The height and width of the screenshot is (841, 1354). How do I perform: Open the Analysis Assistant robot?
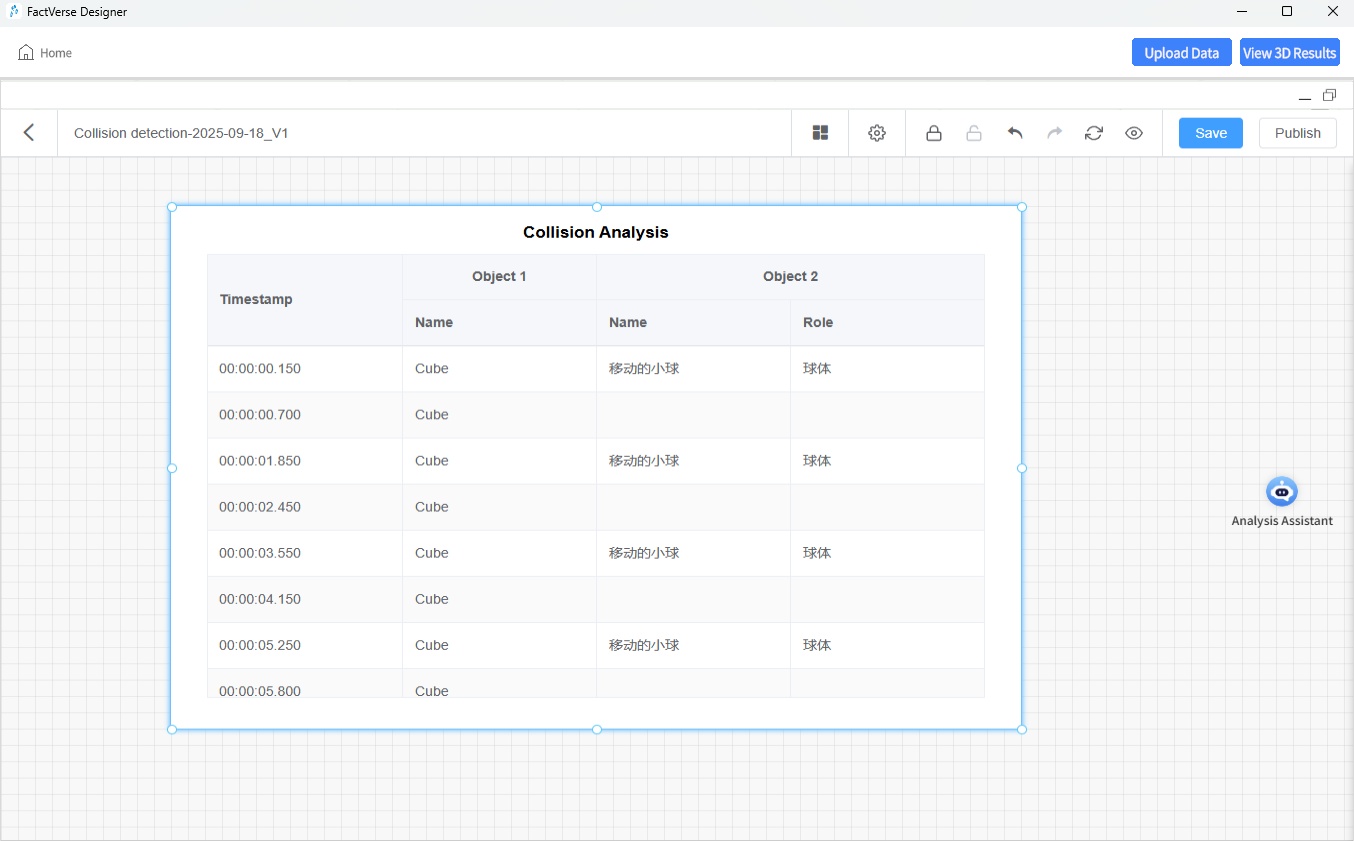tap(1281, 492)
